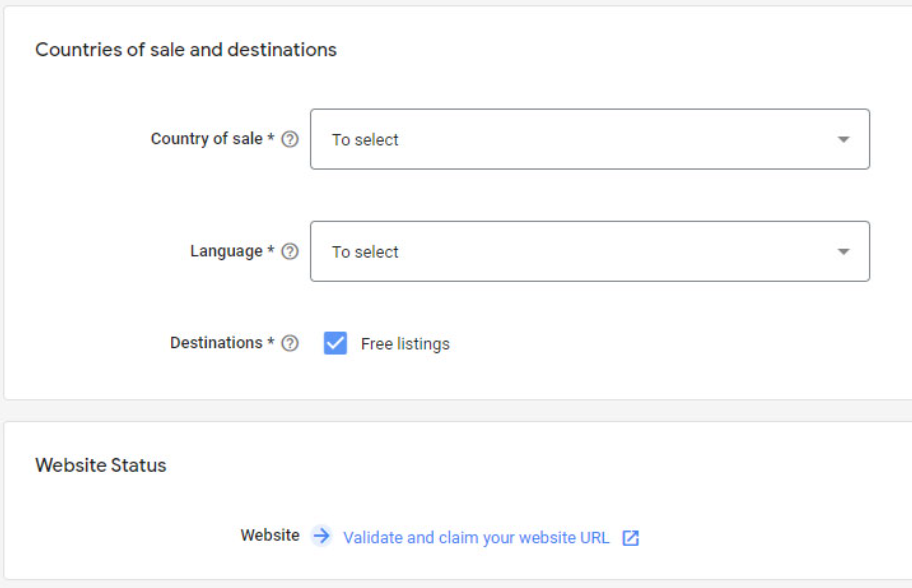Click the help icon beside Language

click(290, 252)
